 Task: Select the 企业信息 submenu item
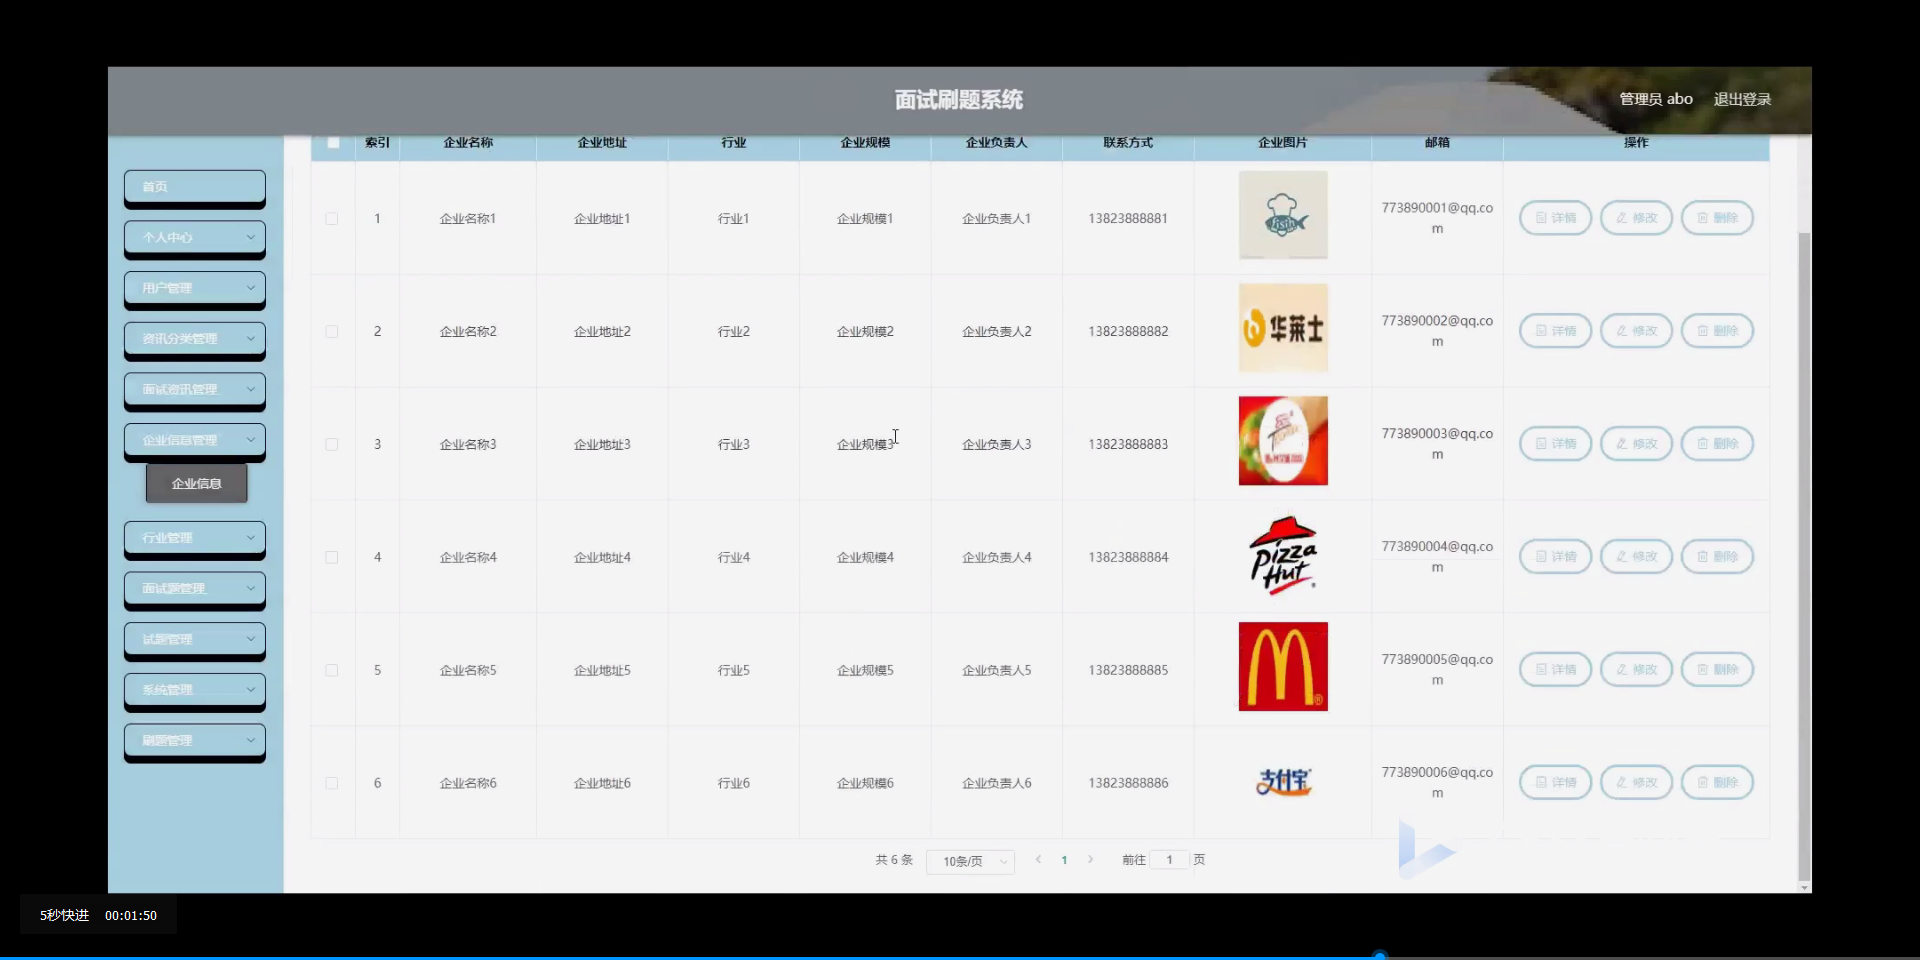[196, 484]
